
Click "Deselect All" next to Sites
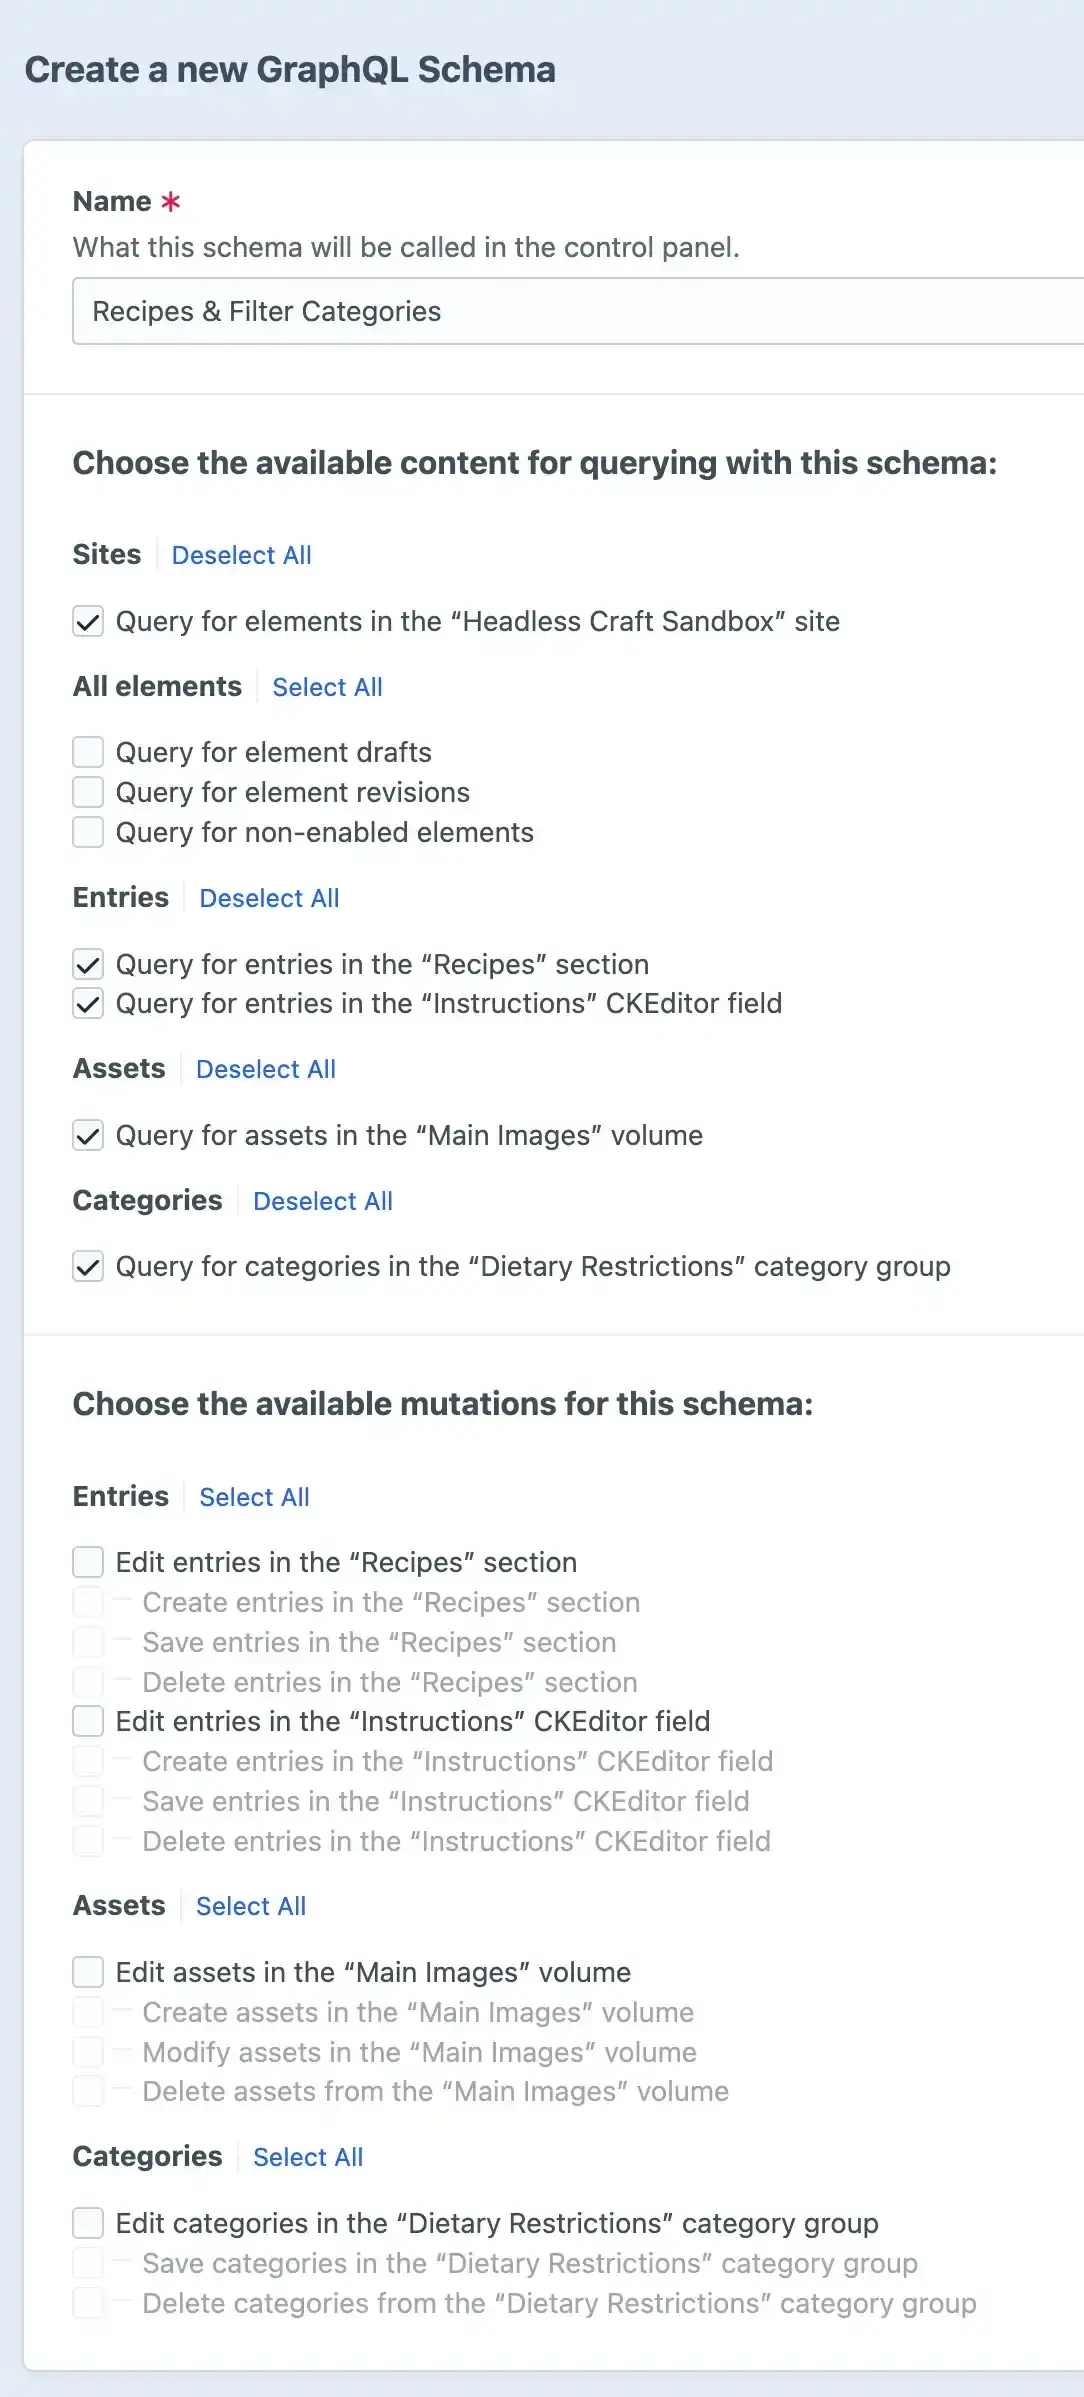coord(242,555)
